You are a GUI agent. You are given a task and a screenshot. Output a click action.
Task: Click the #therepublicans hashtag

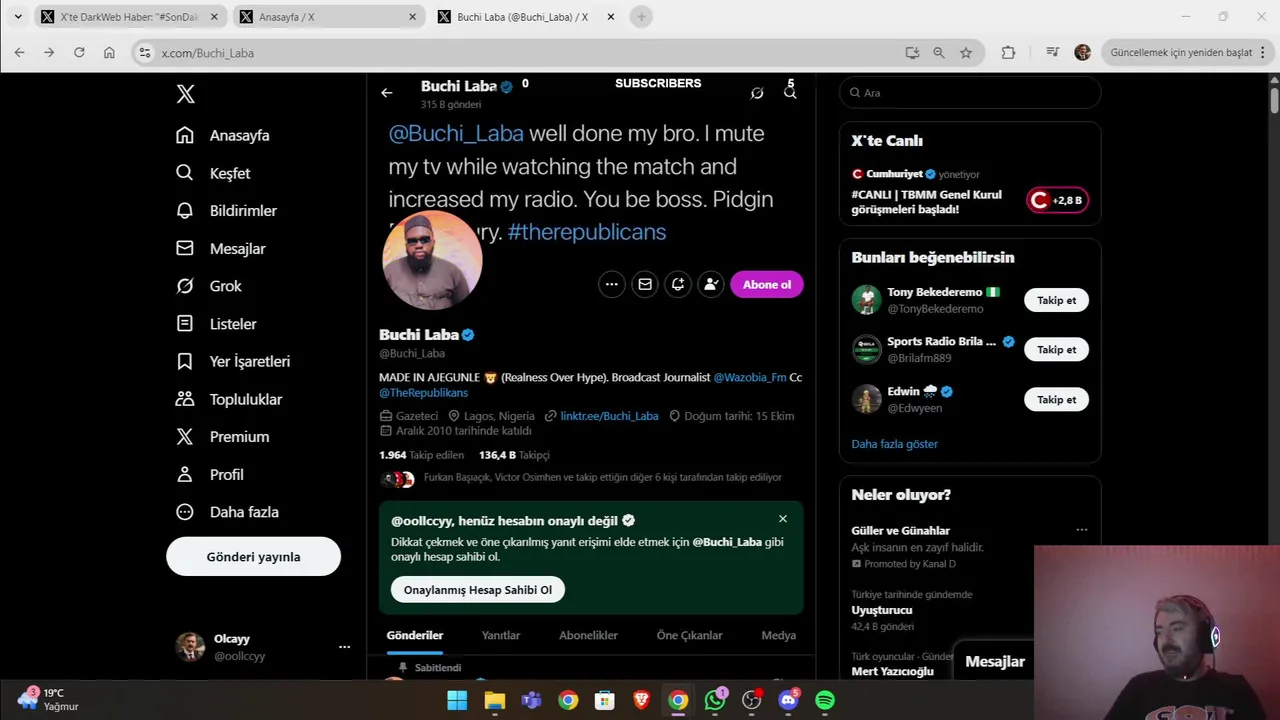tap(586, 232)
